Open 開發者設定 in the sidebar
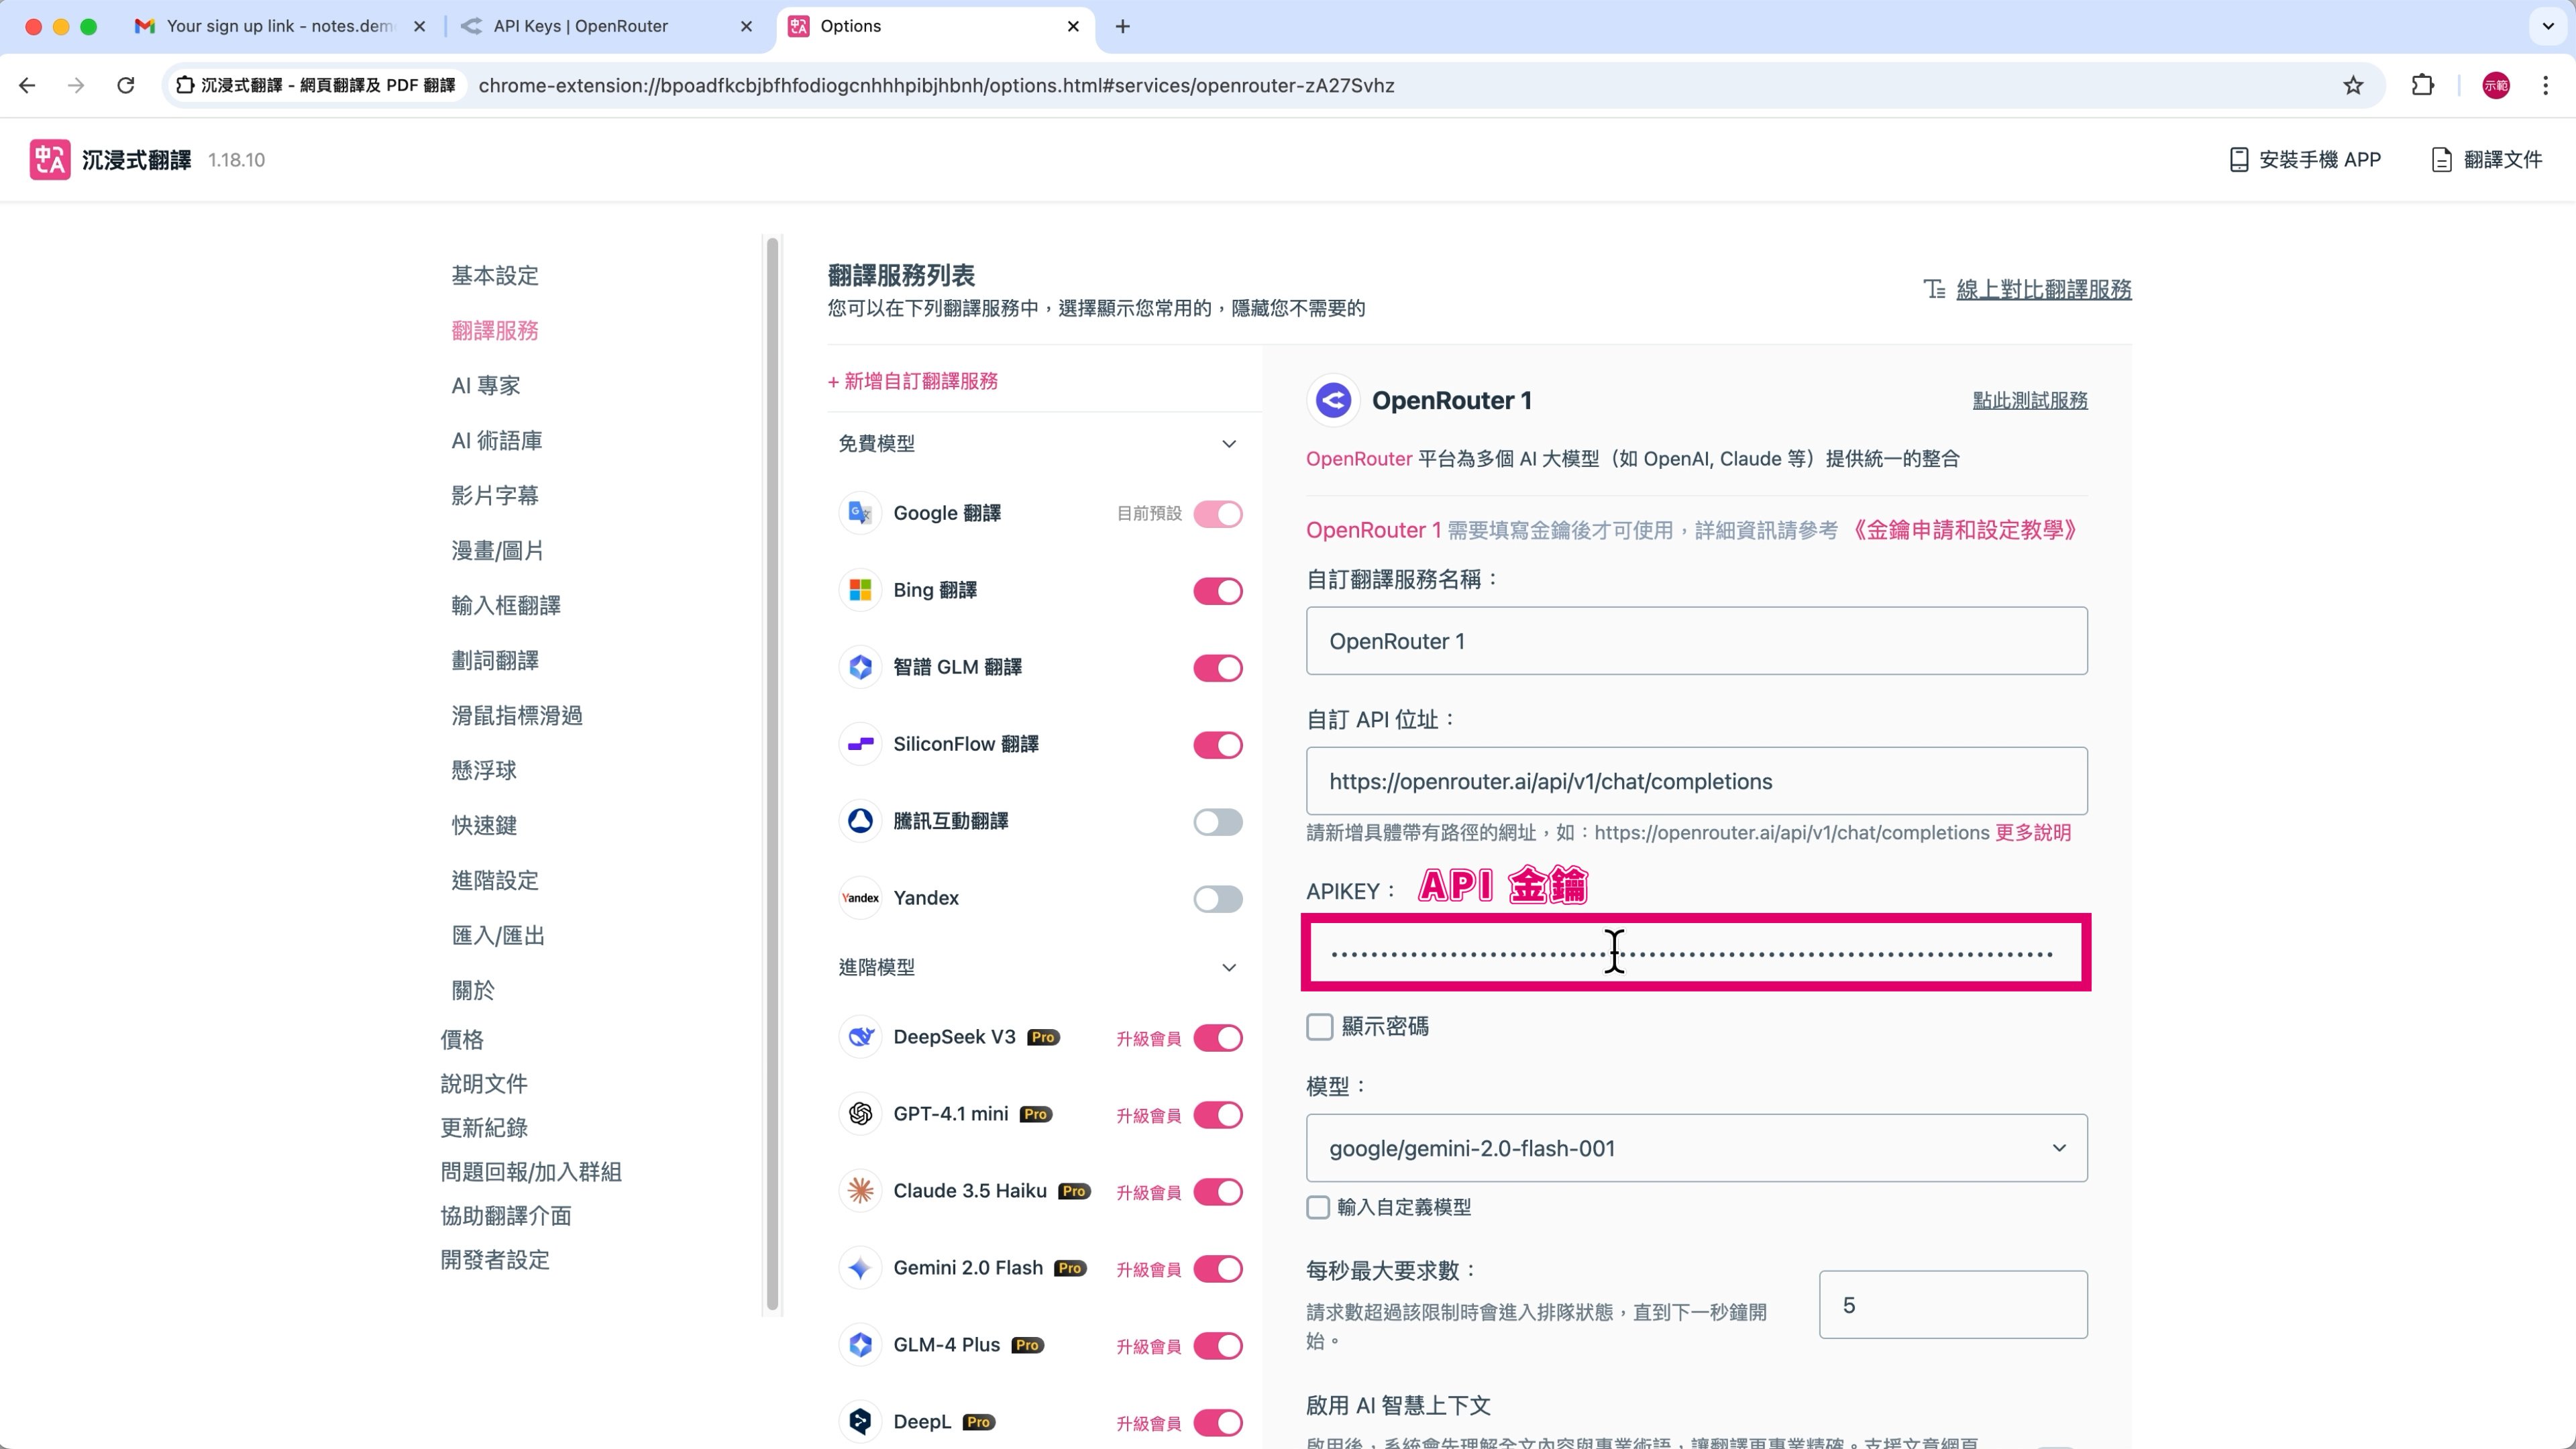The image size is (2576, 1449). coord(495,1260)
